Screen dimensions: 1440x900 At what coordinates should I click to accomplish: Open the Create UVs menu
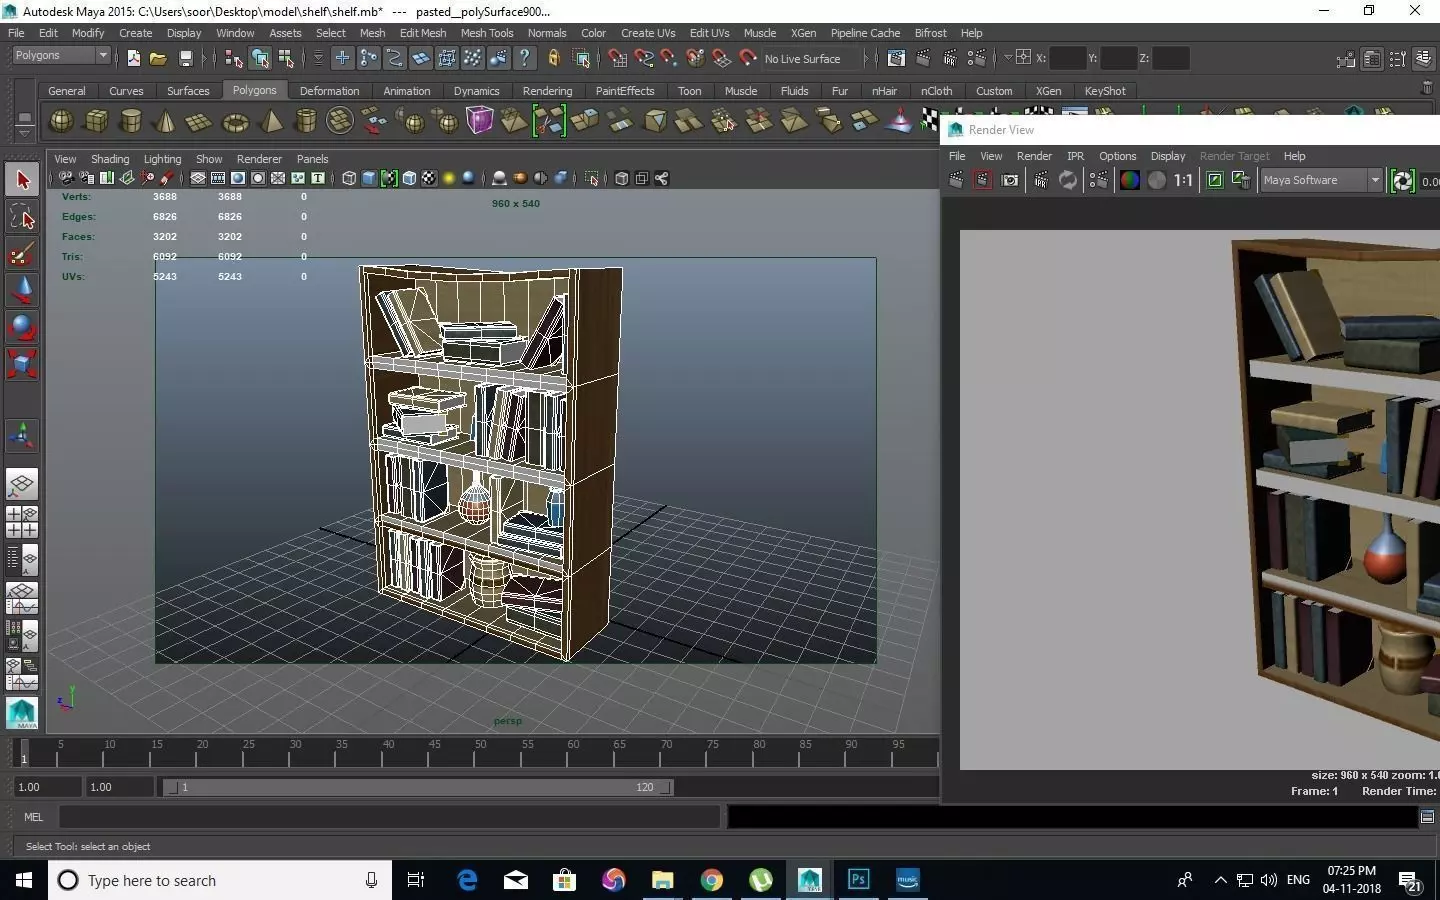pyautogui.click(x=648, y=33)
